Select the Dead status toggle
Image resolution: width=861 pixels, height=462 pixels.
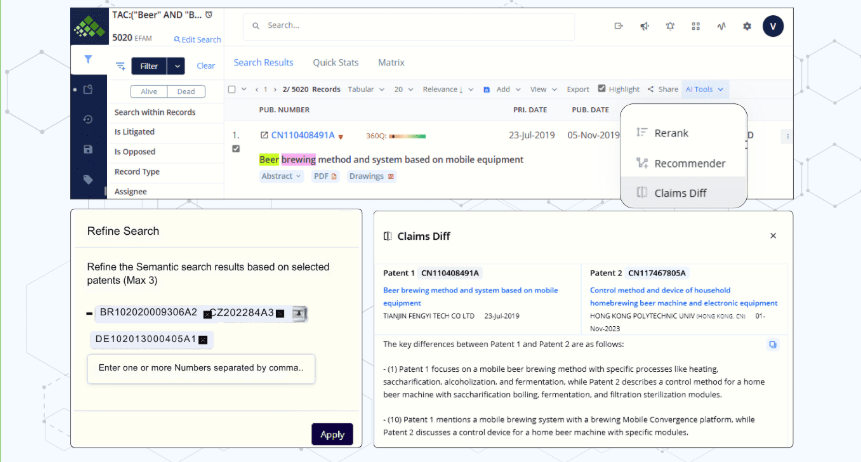(x=186, y=92)
